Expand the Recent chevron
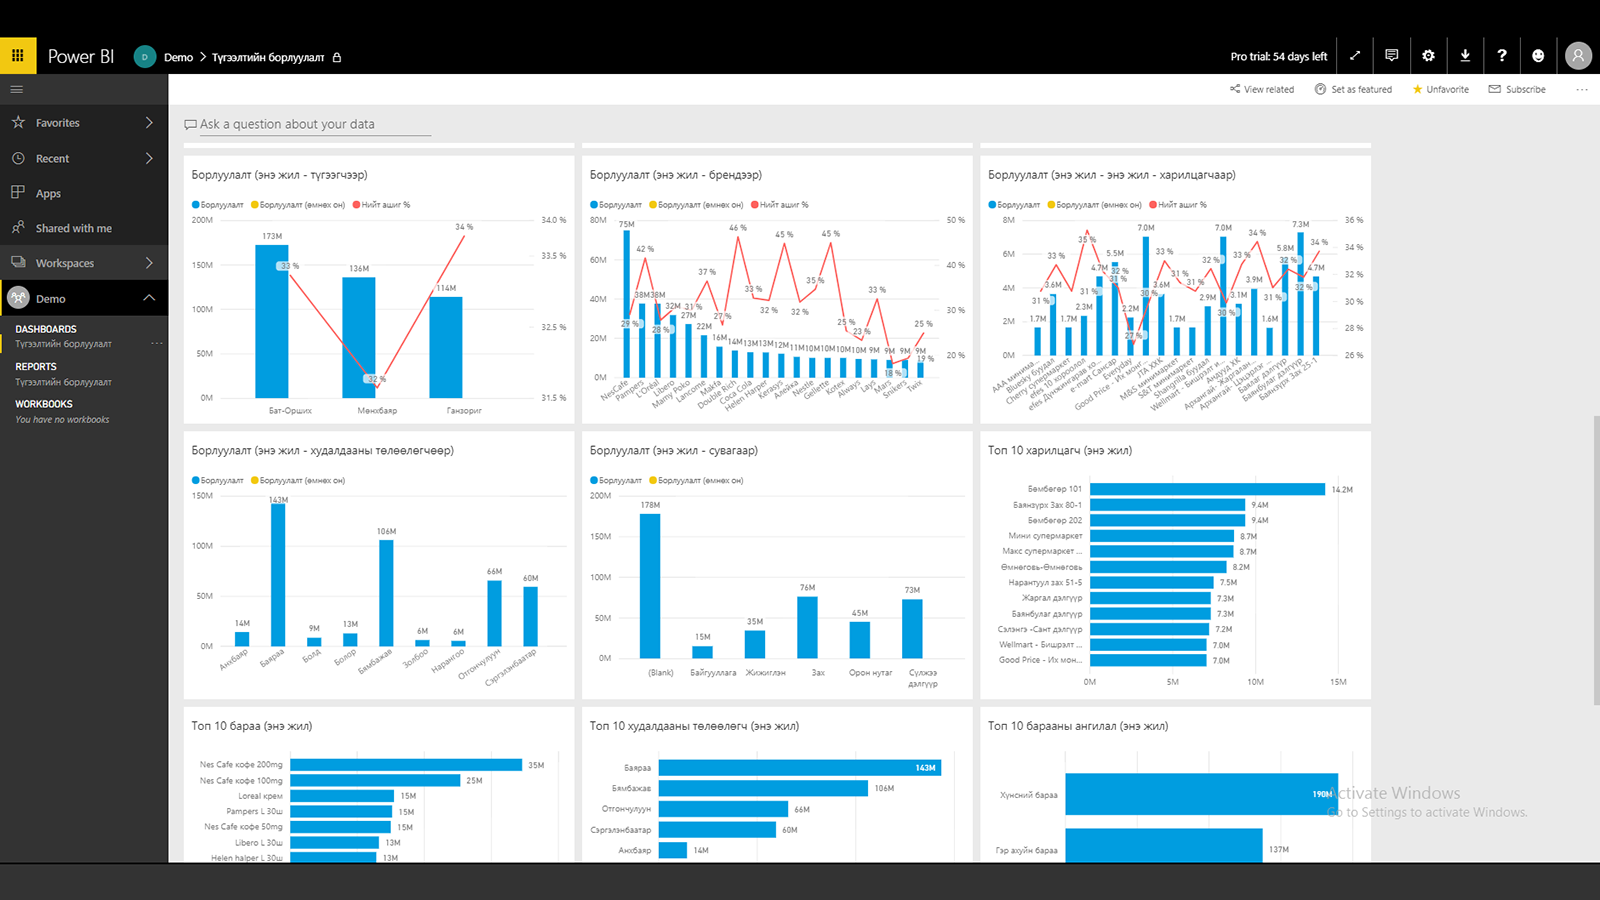 point(149,158)
